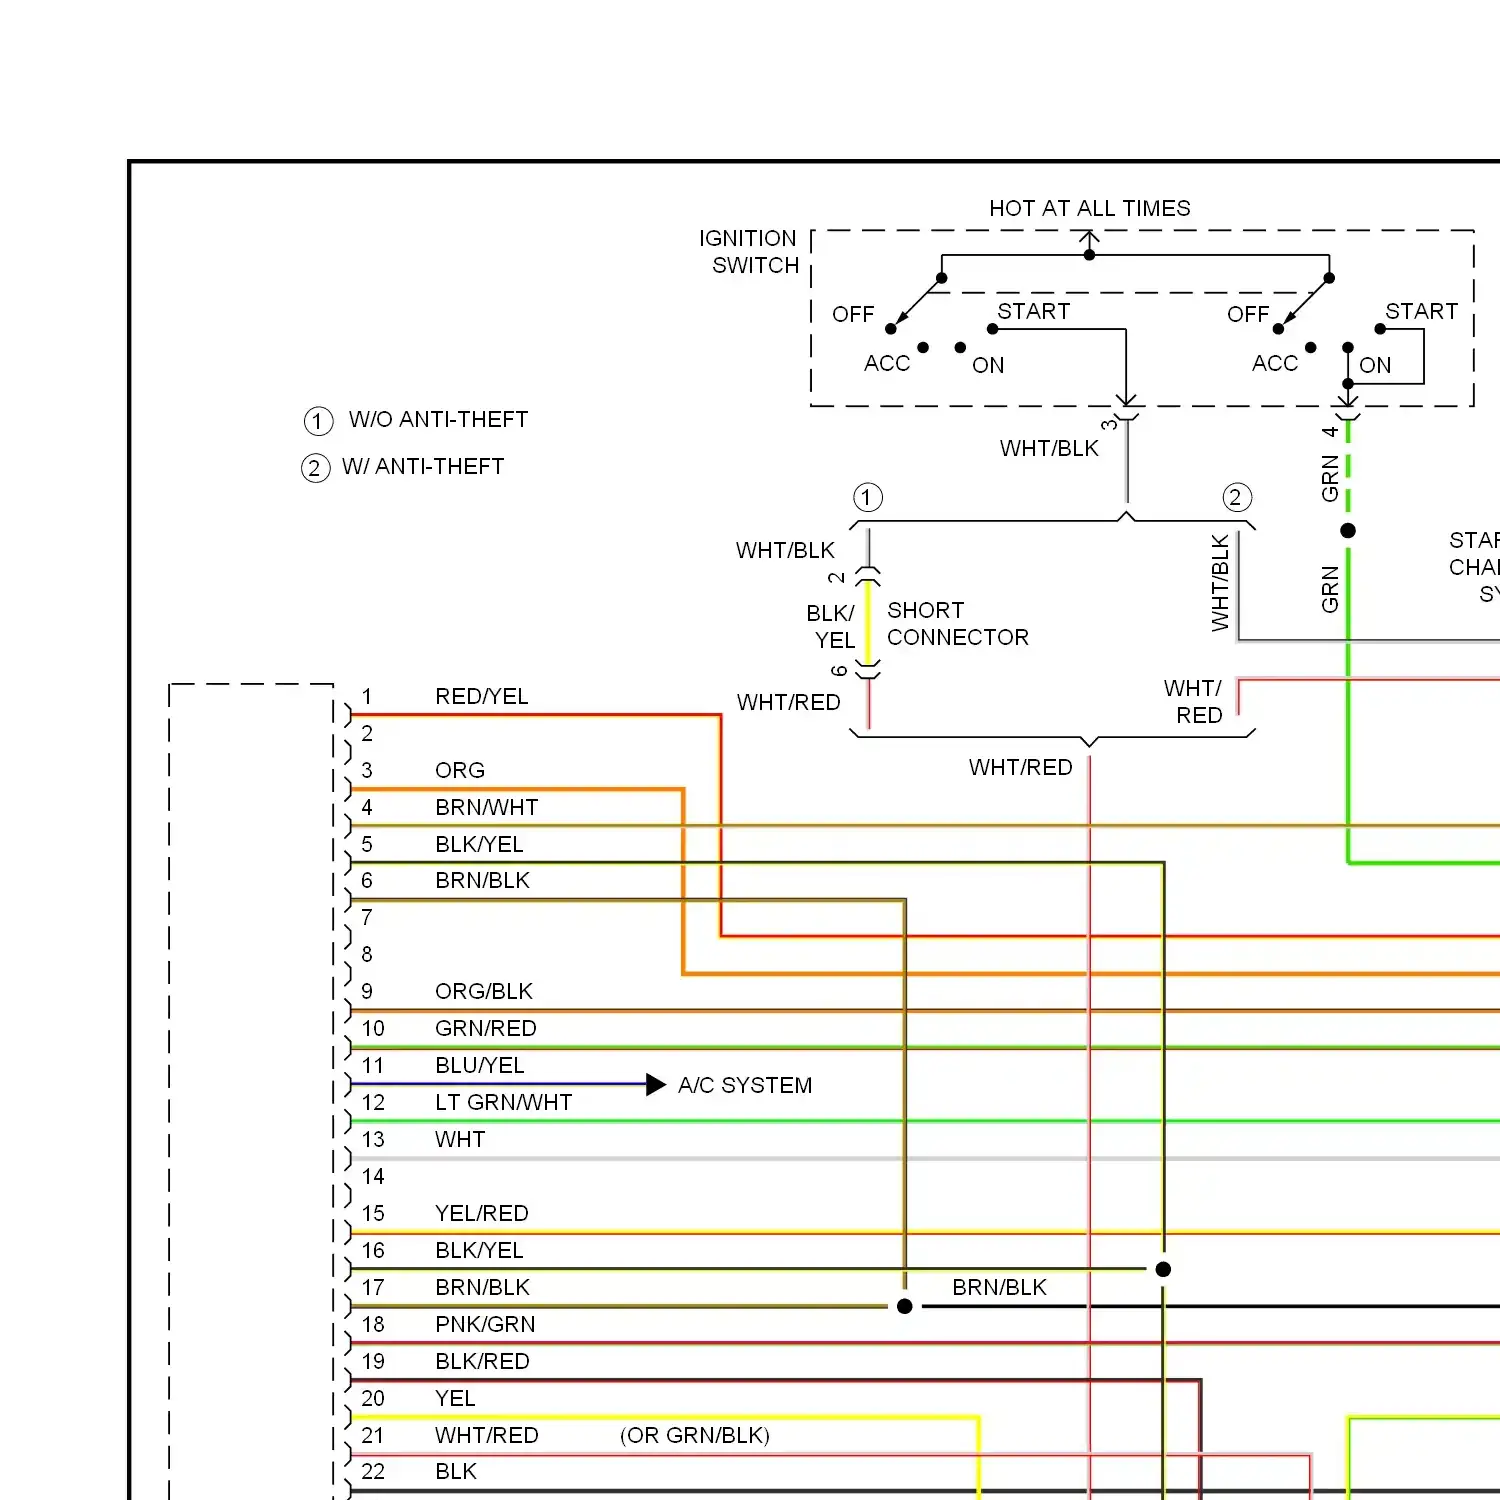
Task: Select the IGNITION SWITCH label
Action: [749, 252]
